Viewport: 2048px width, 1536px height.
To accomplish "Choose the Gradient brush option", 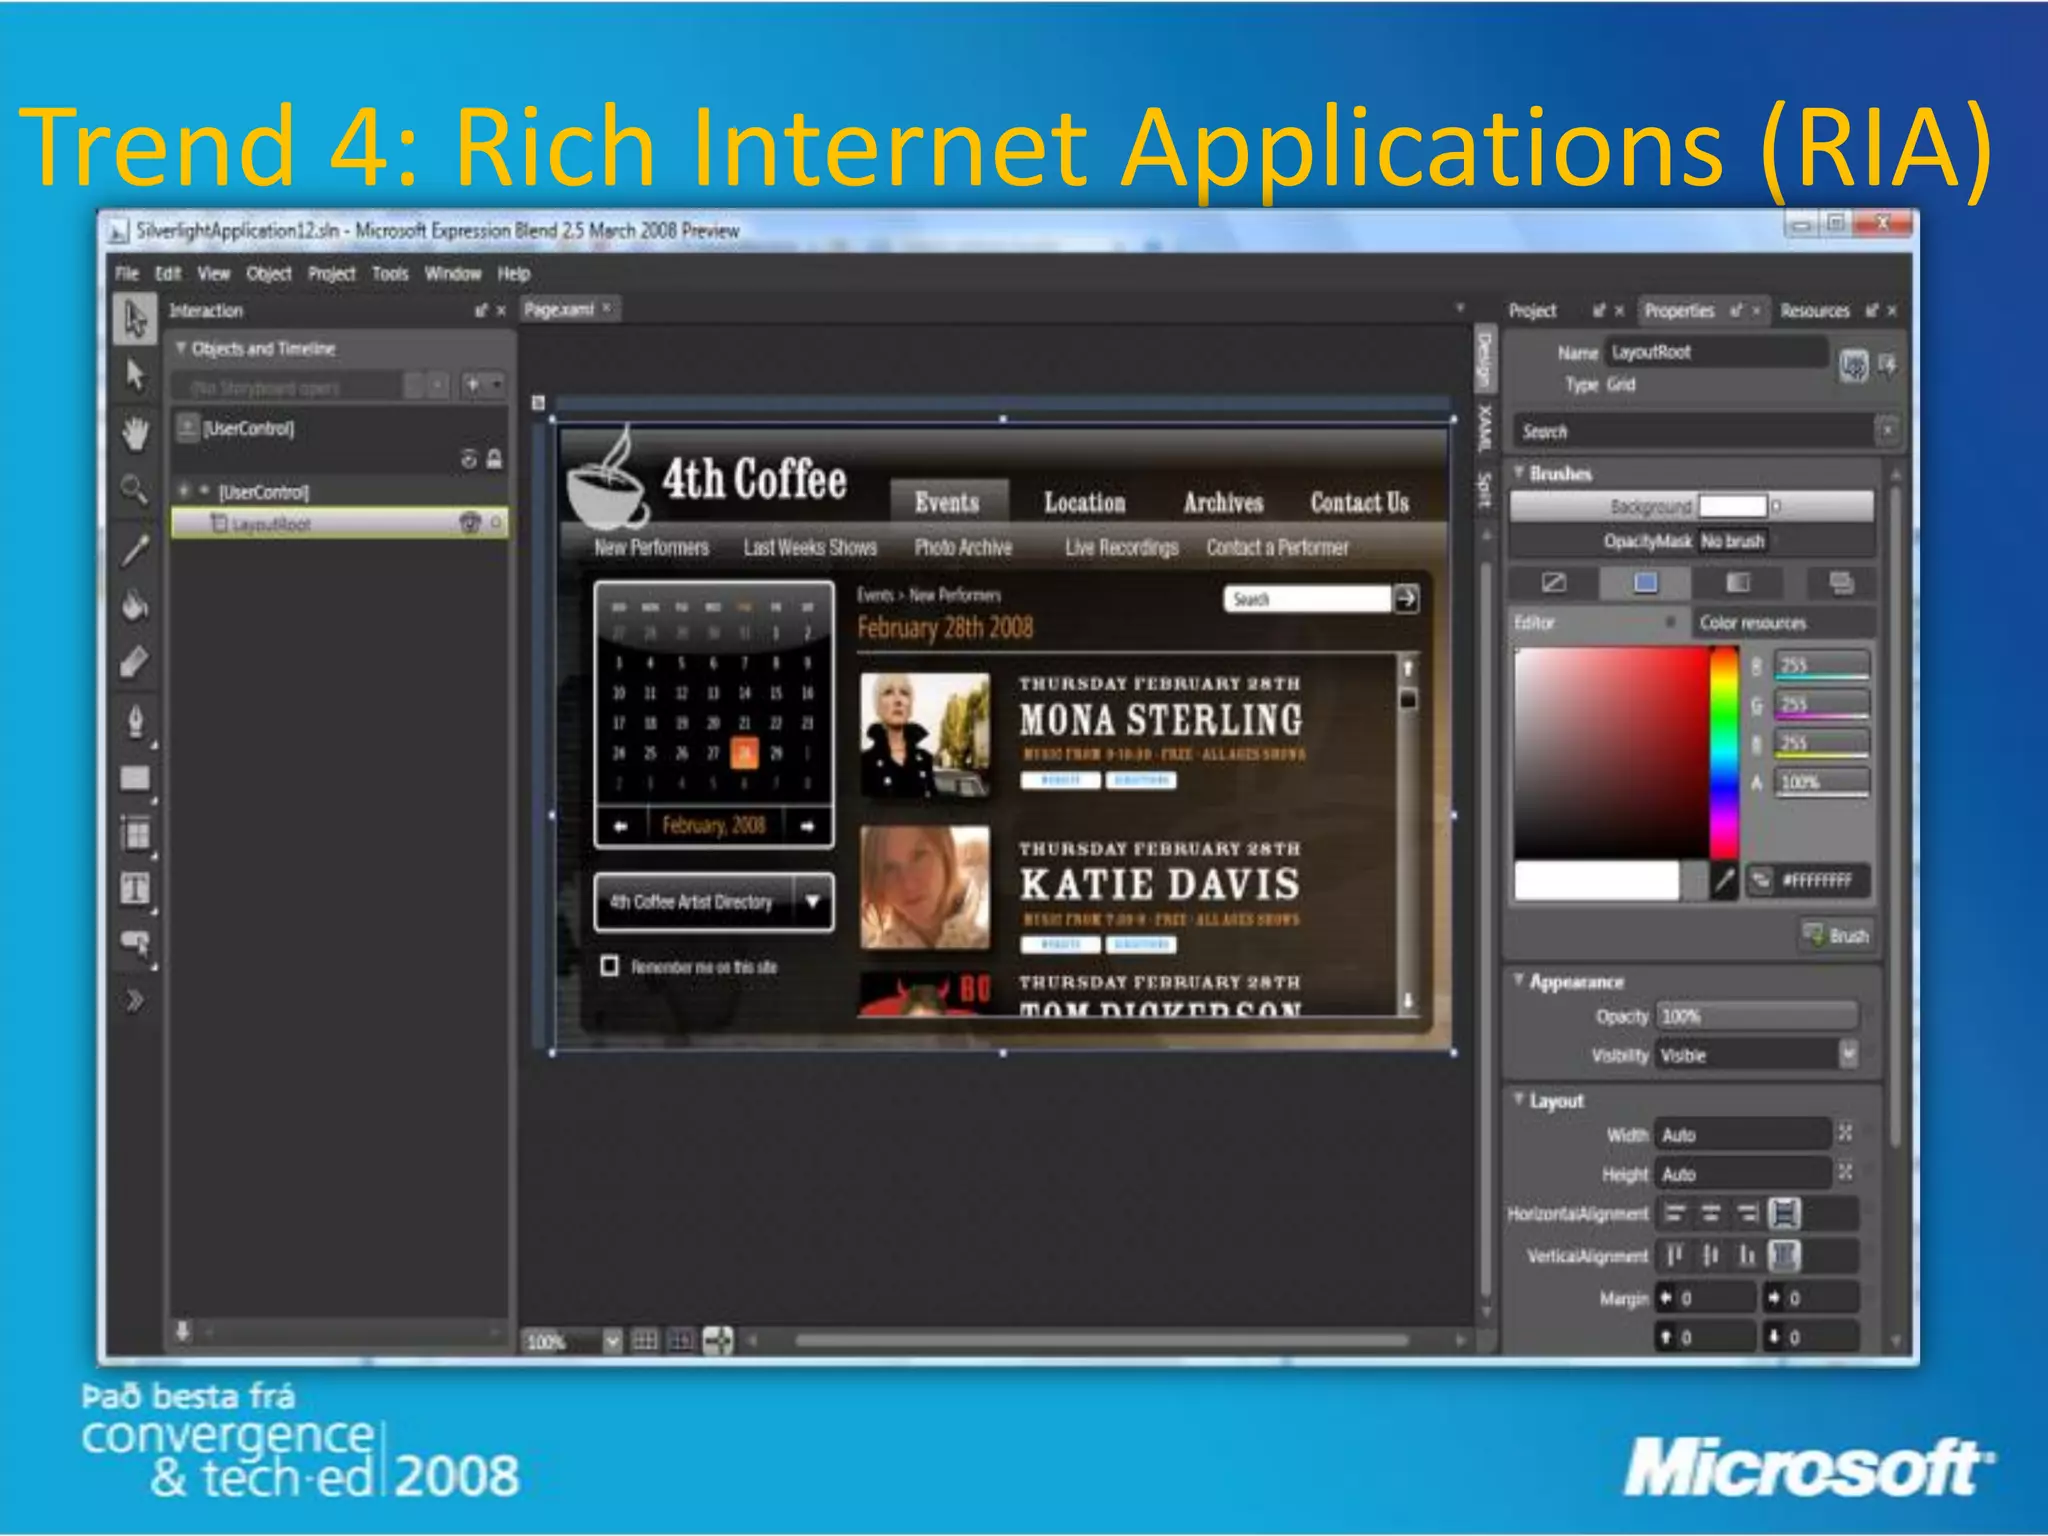I will (1738, 582).
